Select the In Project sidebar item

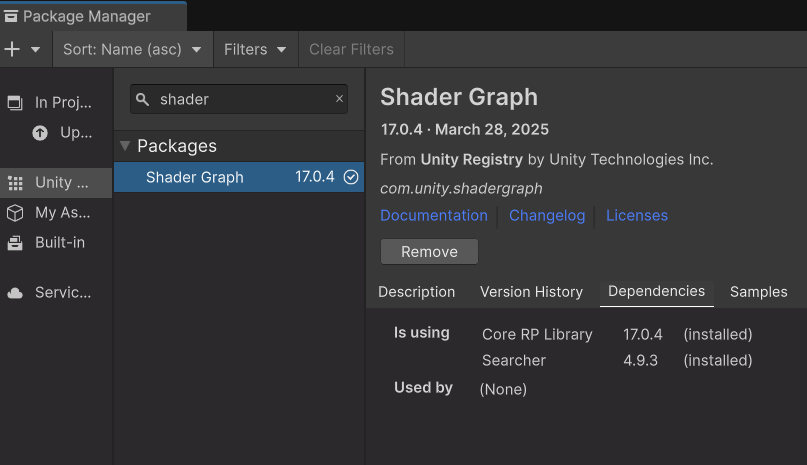[56, 102]
